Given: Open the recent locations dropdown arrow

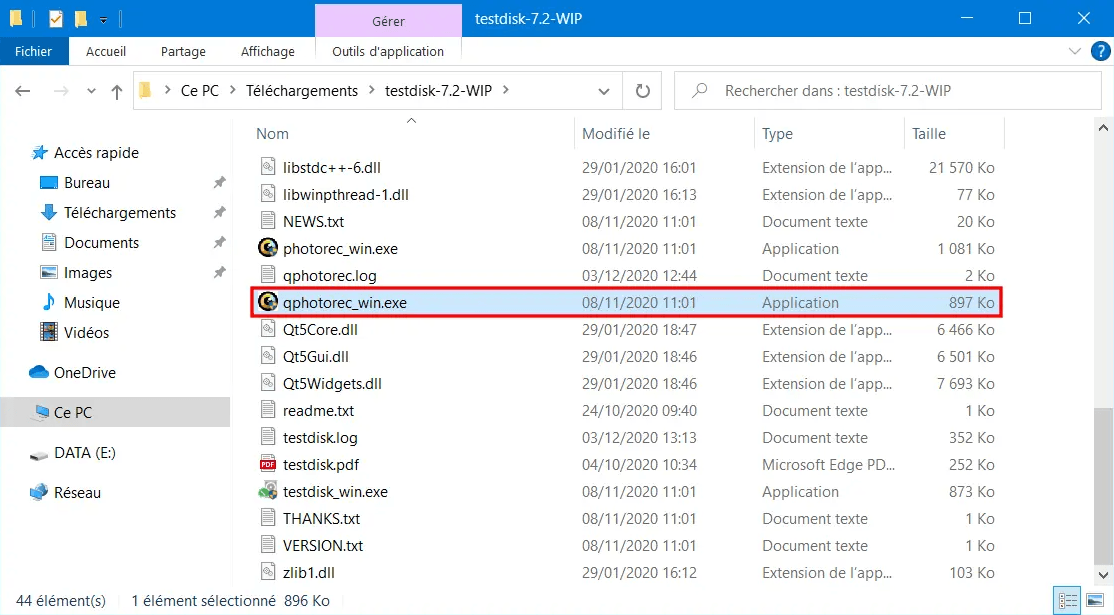Looking at the screenshot, I should 90,91.
